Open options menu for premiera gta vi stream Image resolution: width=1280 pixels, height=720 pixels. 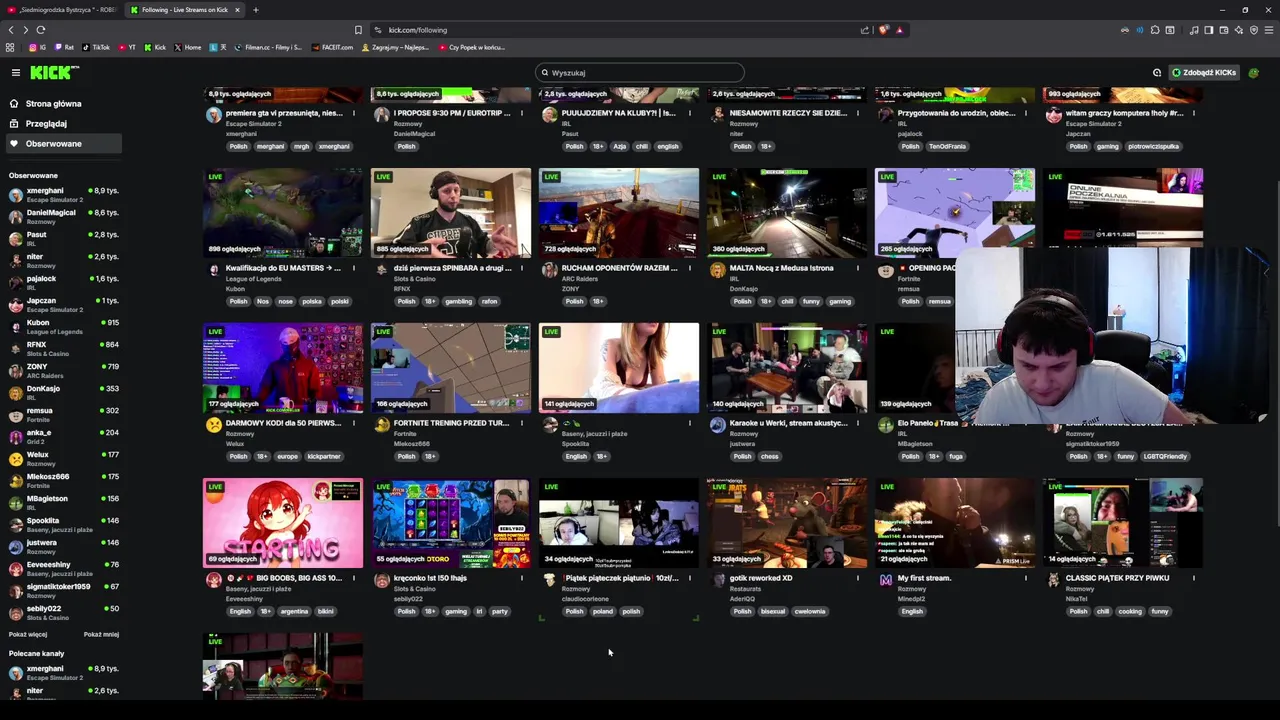[353, 113]
